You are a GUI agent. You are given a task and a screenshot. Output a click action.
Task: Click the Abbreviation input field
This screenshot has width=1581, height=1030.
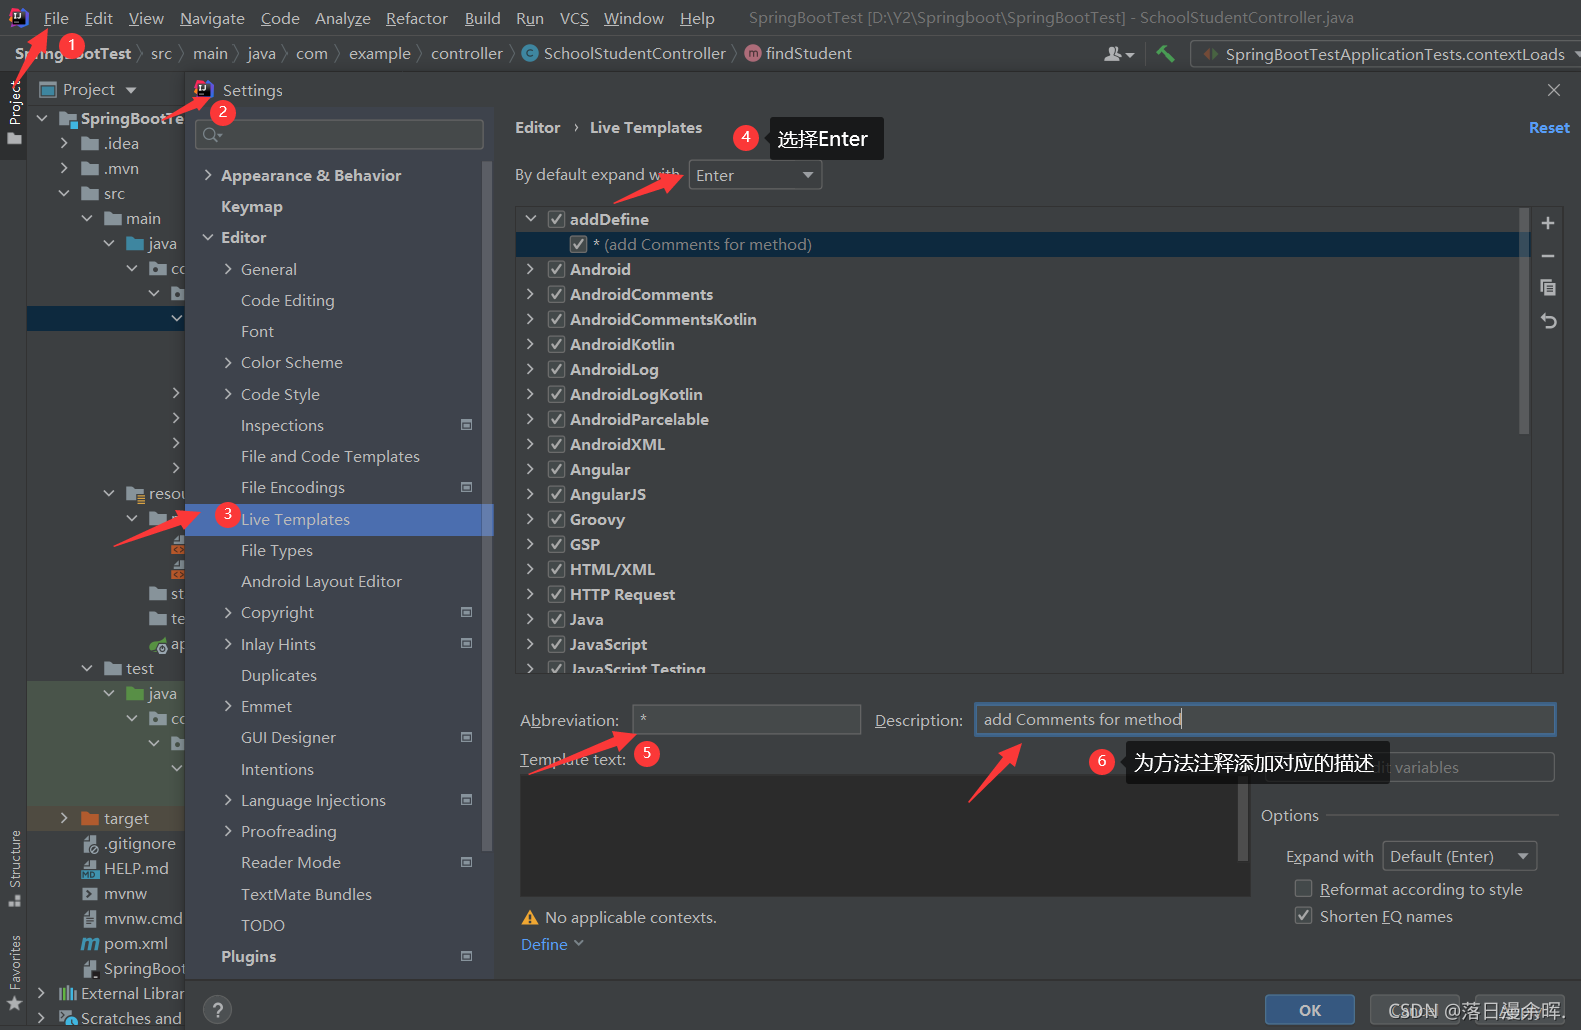tap(746, 719)
